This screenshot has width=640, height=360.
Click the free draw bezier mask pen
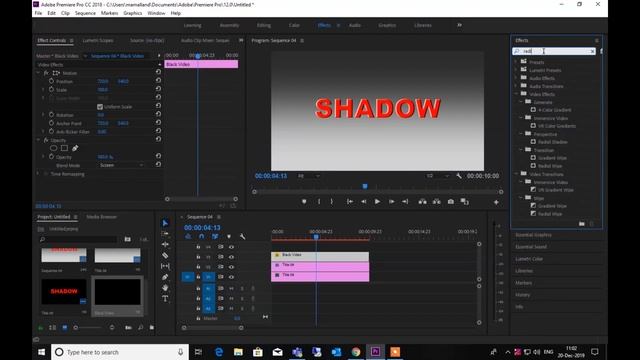75,148
